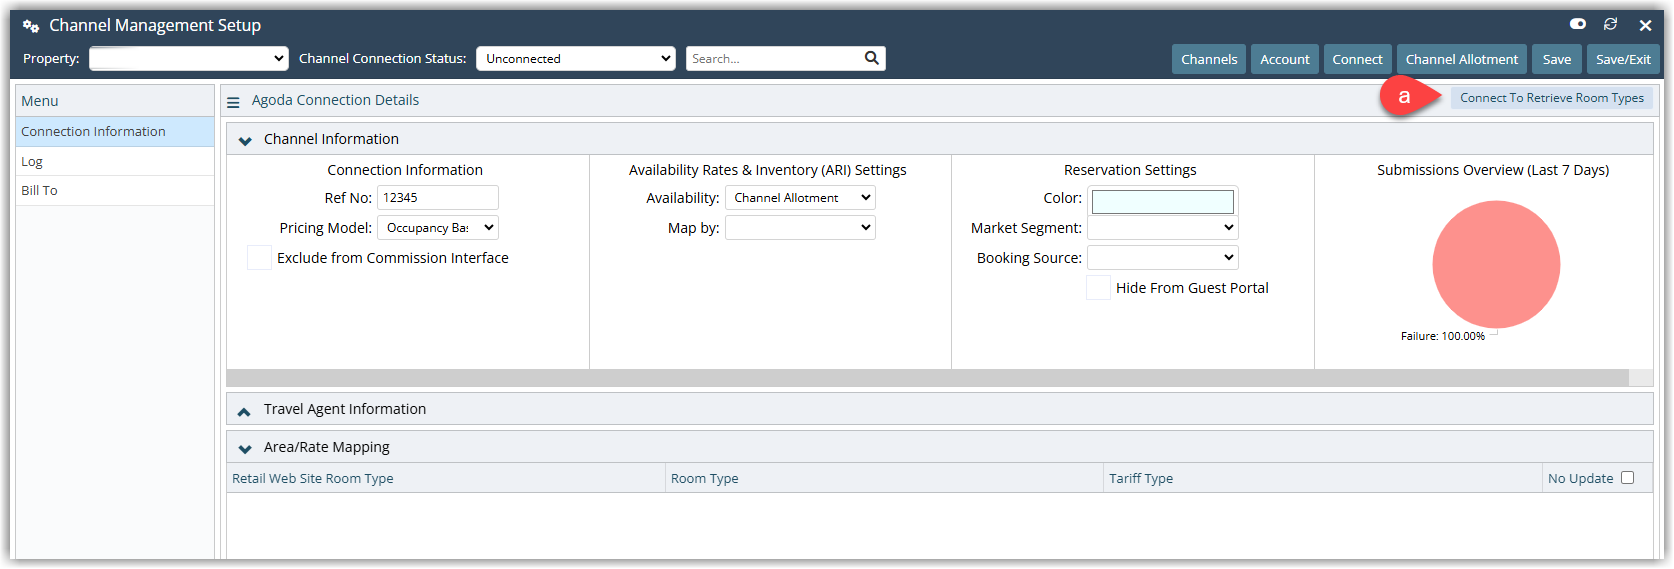Open the Booking Source dropdown
The height and width of the screenshot is (569, 1674).
1163,258
